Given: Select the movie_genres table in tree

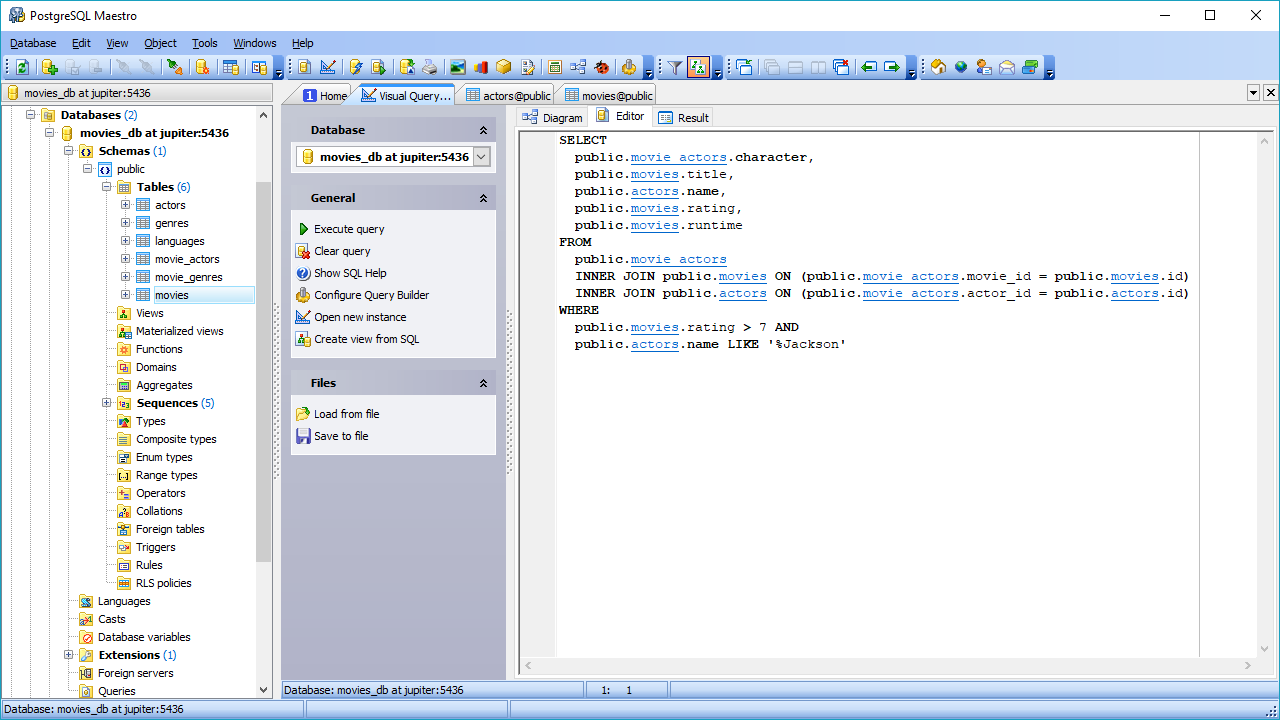Looking at the screenshot, I should point(188,277).
